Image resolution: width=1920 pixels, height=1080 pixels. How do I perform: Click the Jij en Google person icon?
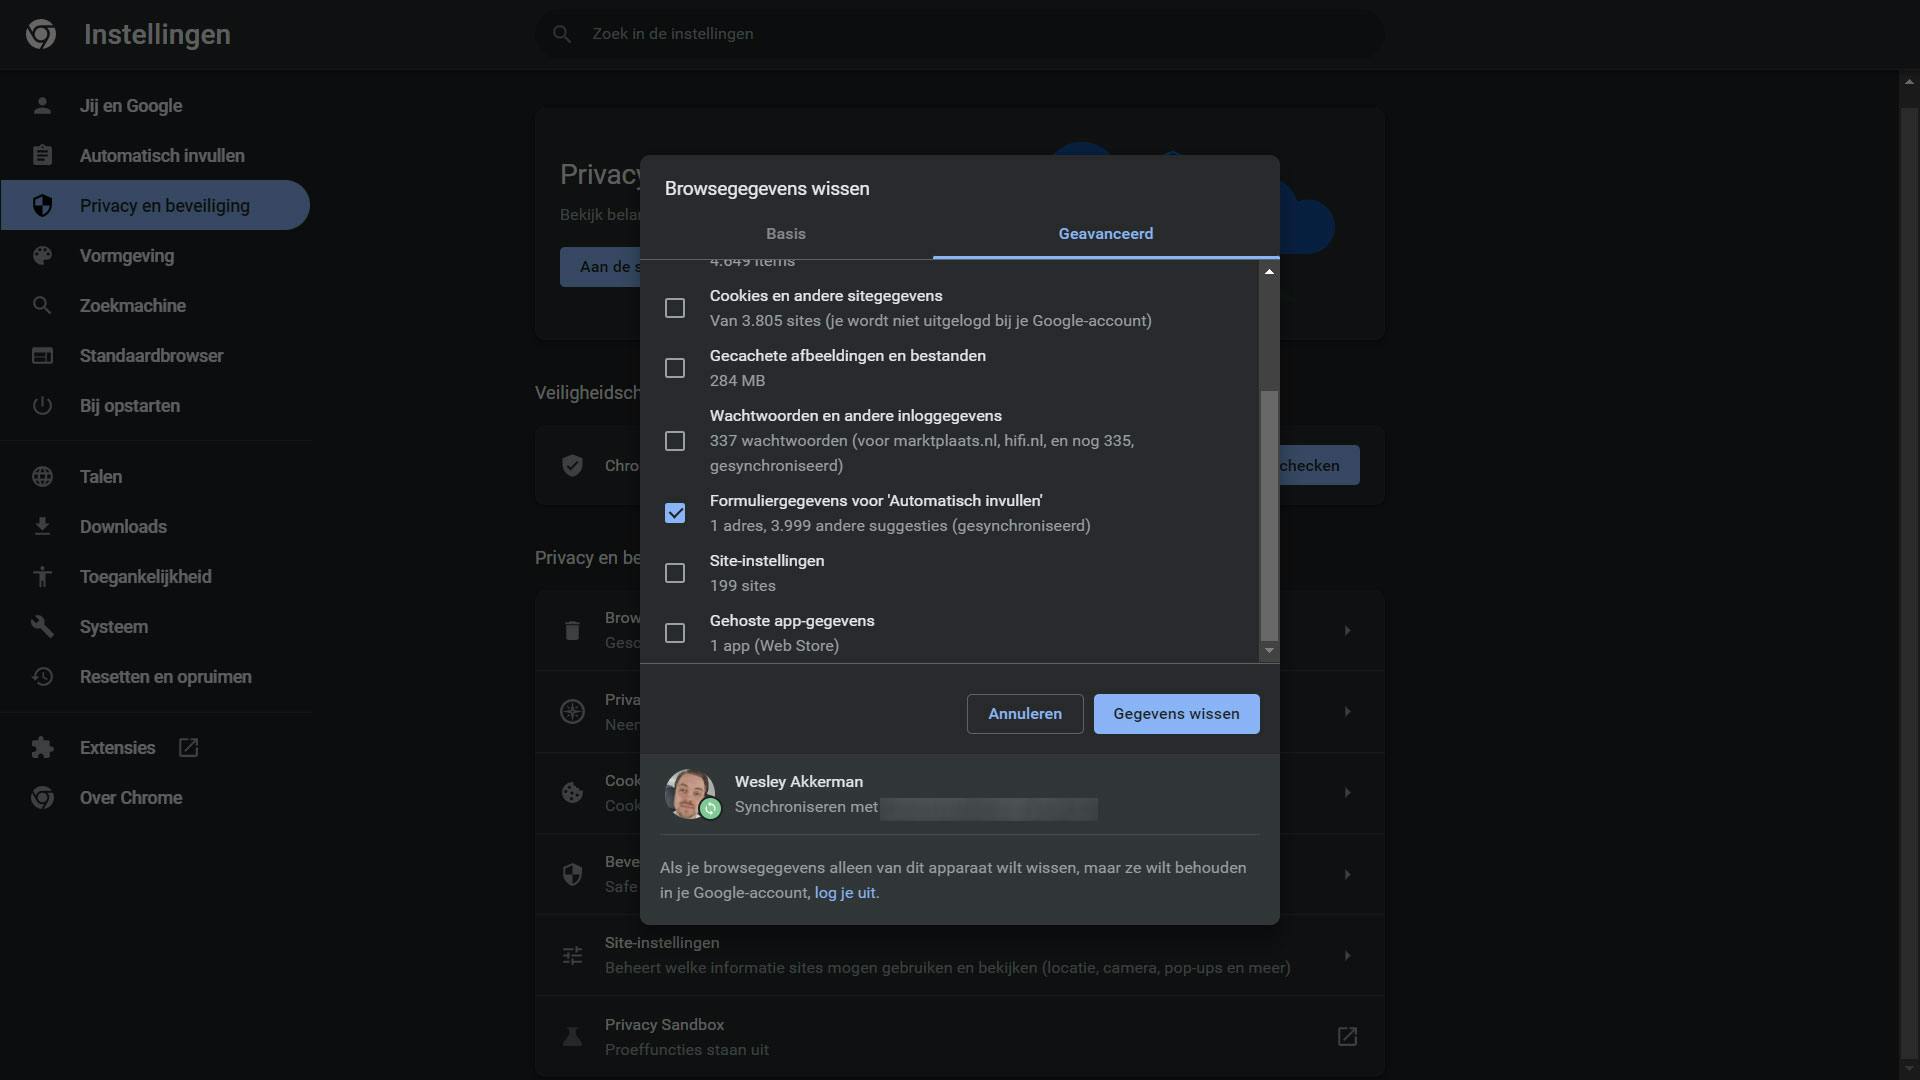42,106
